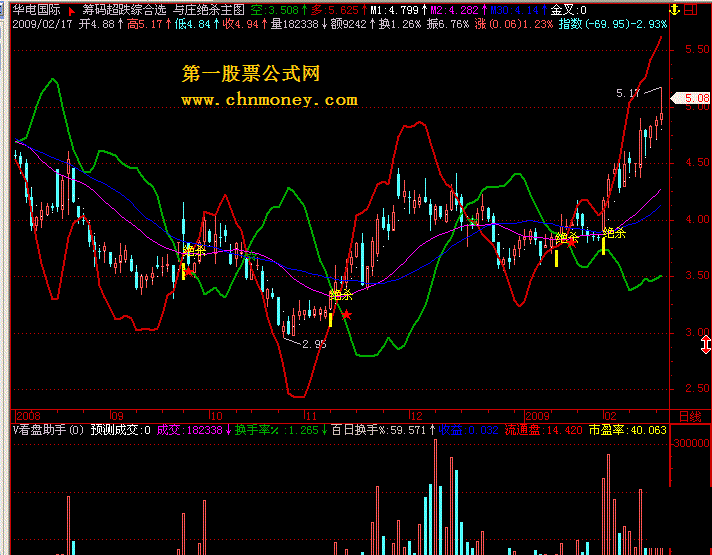Click the 2008 marker on time axis
This screenshot has height=555, width=712.
tap(28, 416)
